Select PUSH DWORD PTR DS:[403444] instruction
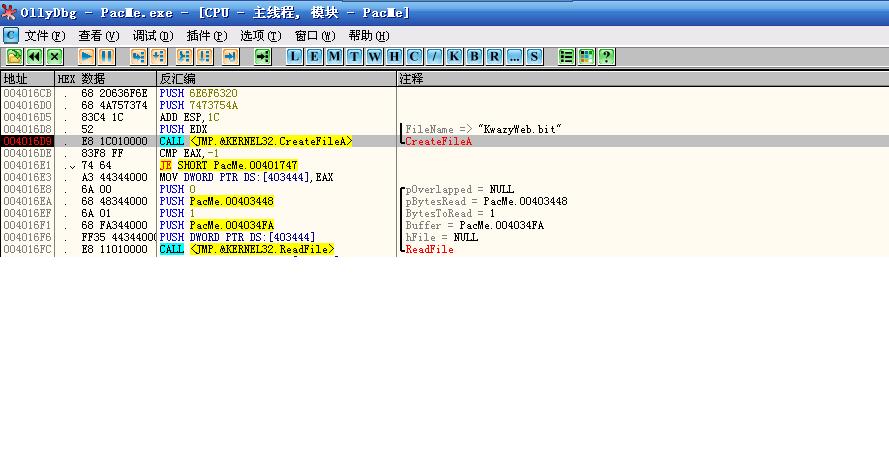 [x=238, y=237]
